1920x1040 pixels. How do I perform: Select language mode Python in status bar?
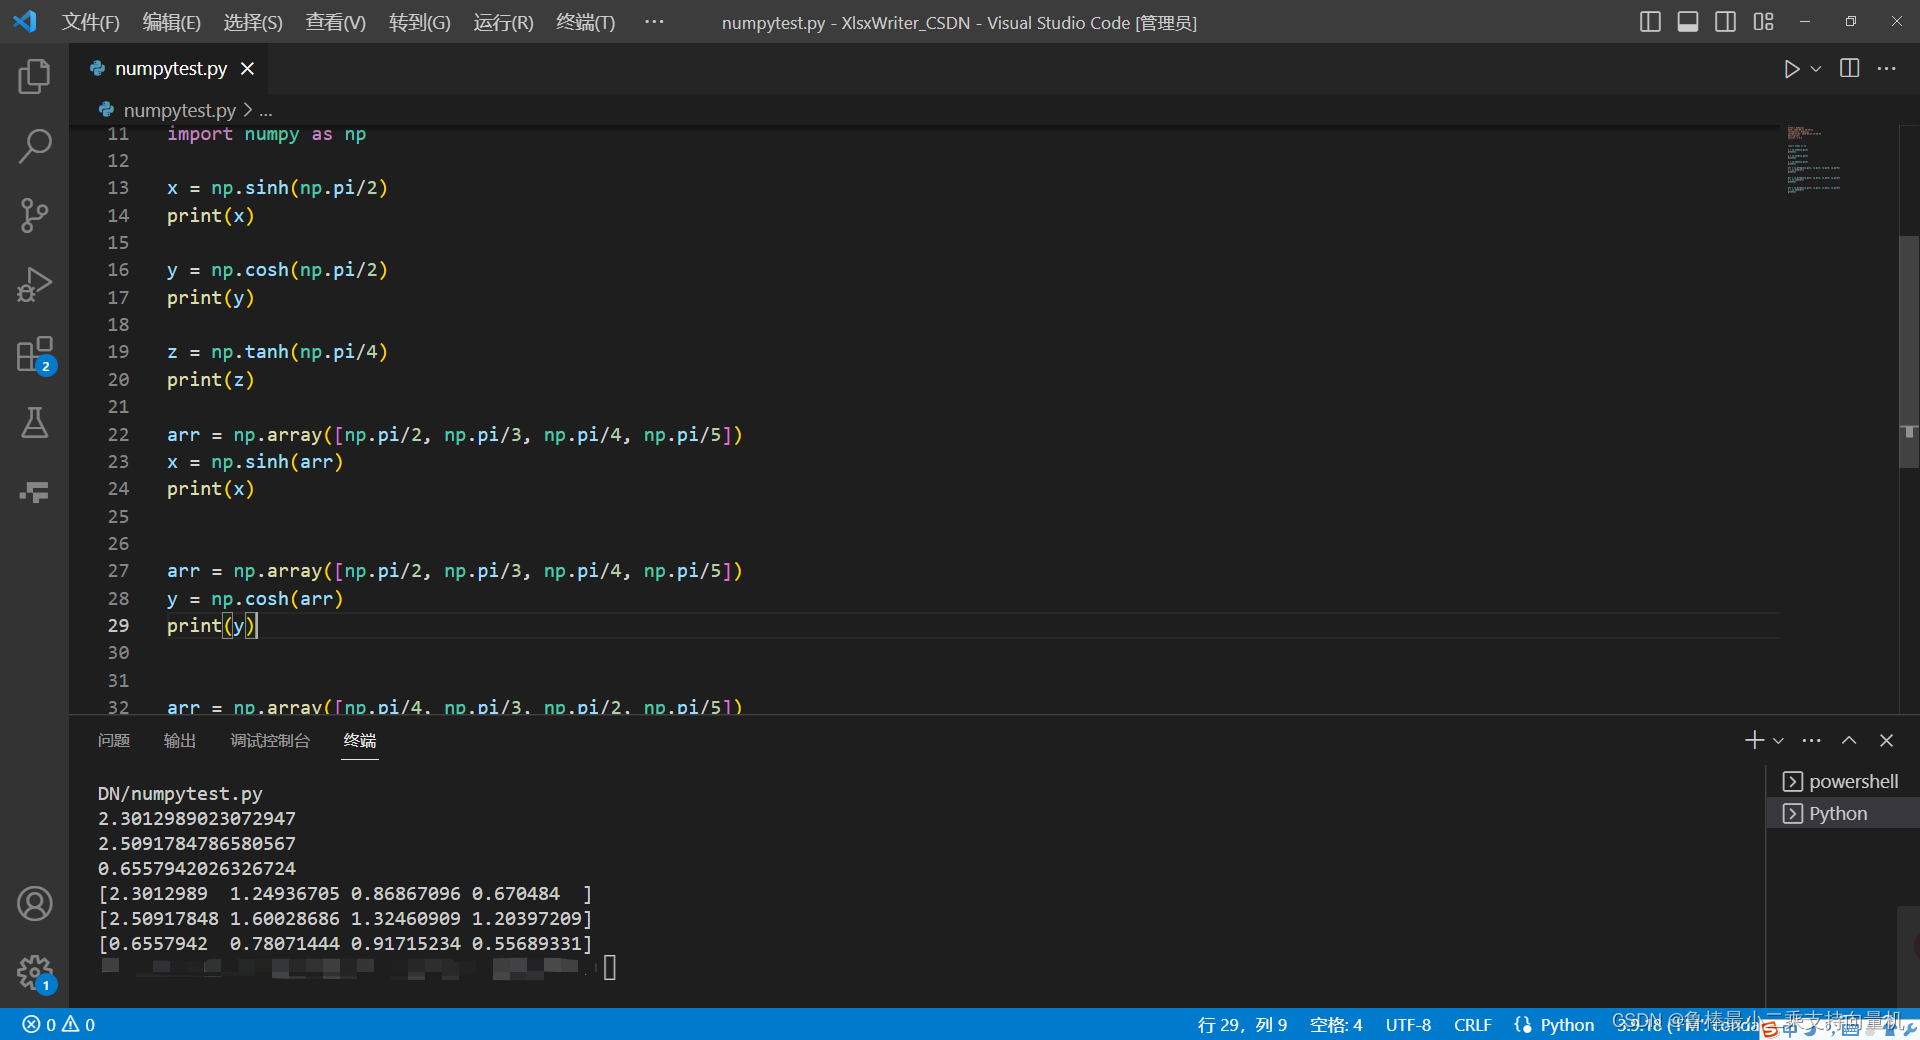1567,1025
